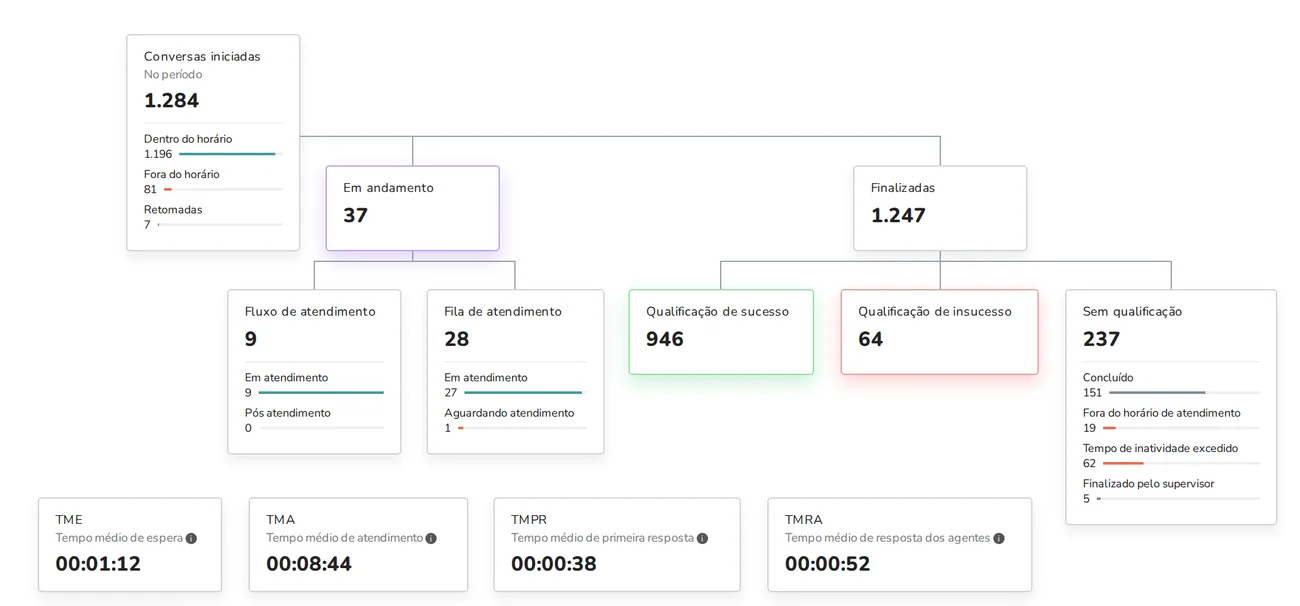
Task: Select the TMPR time "00:00:38"
Action: pos(554,564)
